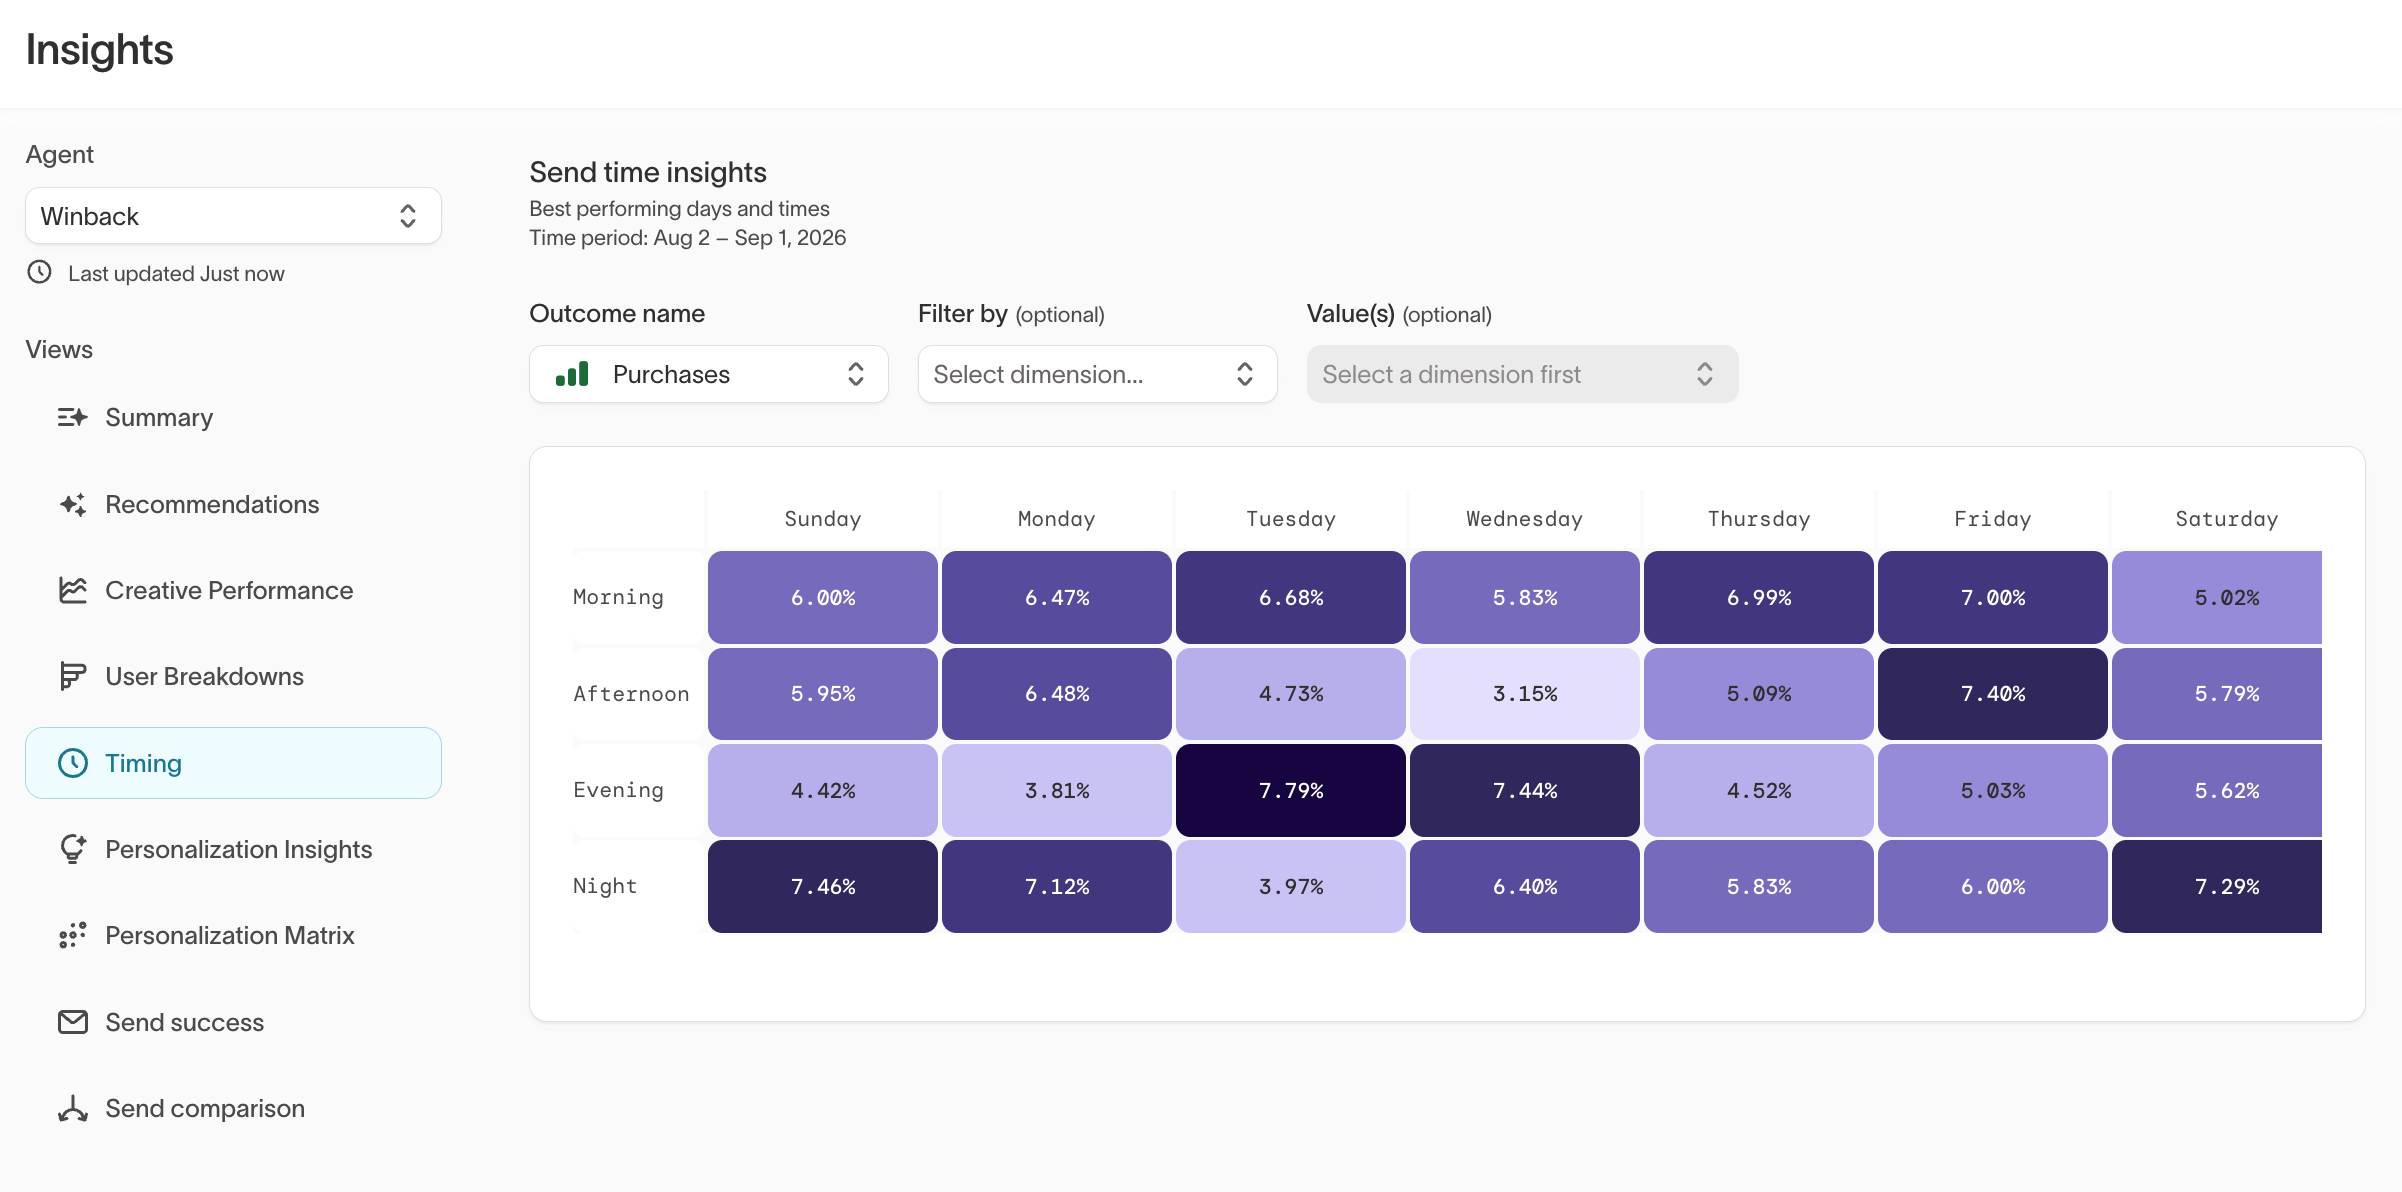Click the Wednesday column header
Image resolution: width=2402 pixels, height=1192 pixels.
[1524, 519]
